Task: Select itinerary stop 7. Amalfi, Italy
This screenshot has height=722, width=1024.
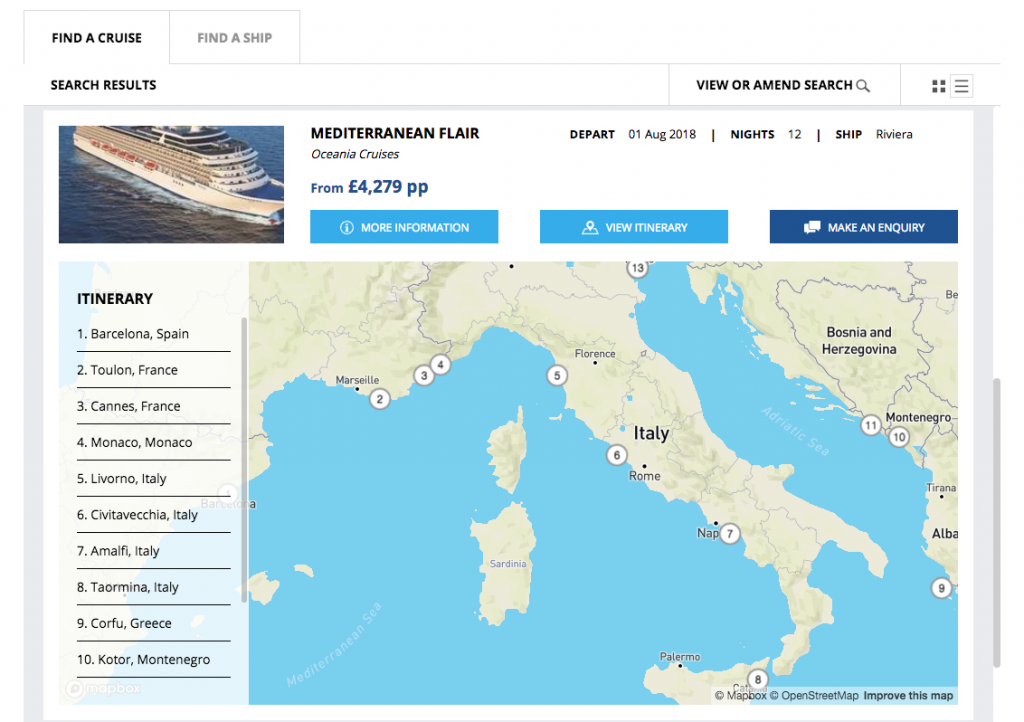Action: point(153,552)
